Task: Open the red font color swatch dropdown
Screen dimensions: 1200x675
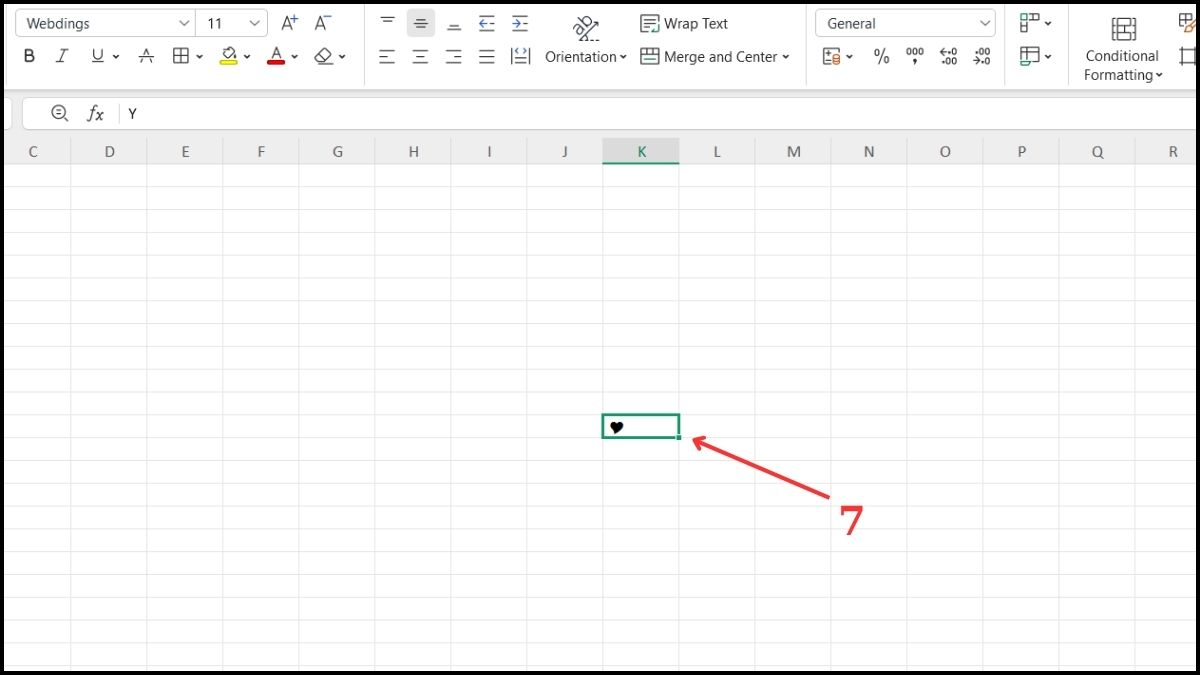Action: click(x=292, y=57)
